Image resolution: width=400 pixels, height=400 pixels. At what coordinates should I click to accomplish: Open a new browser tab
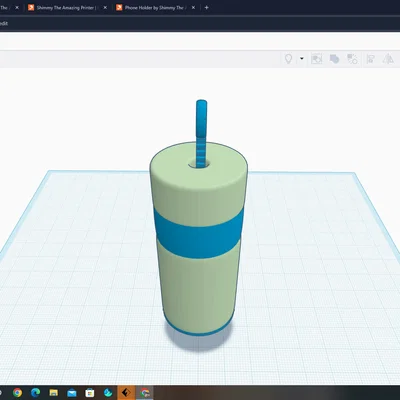(x=206, y=7)
